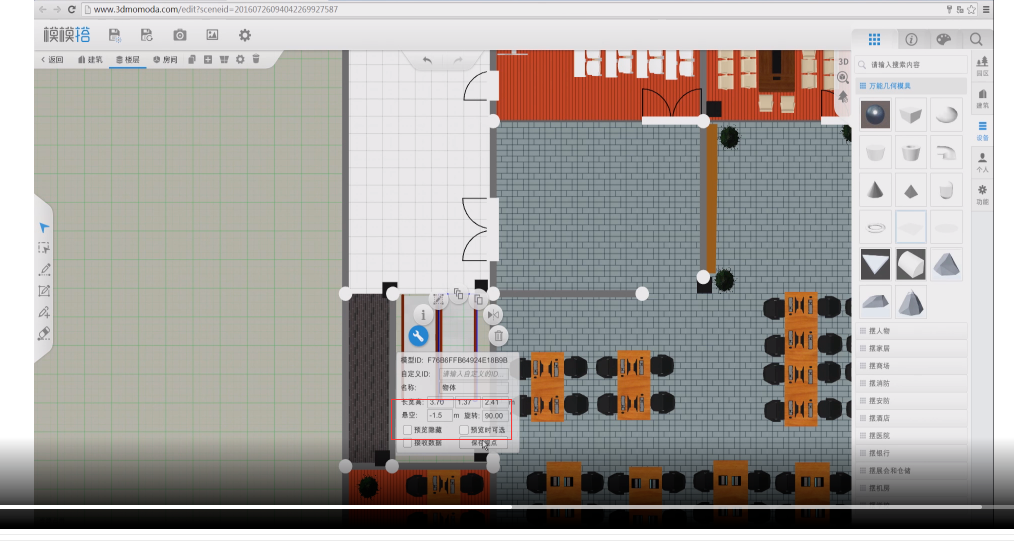Open the info bubble of the selected object
Image resolution: width=1014 pixels, height=542 pixels.
tap(423, 315)
